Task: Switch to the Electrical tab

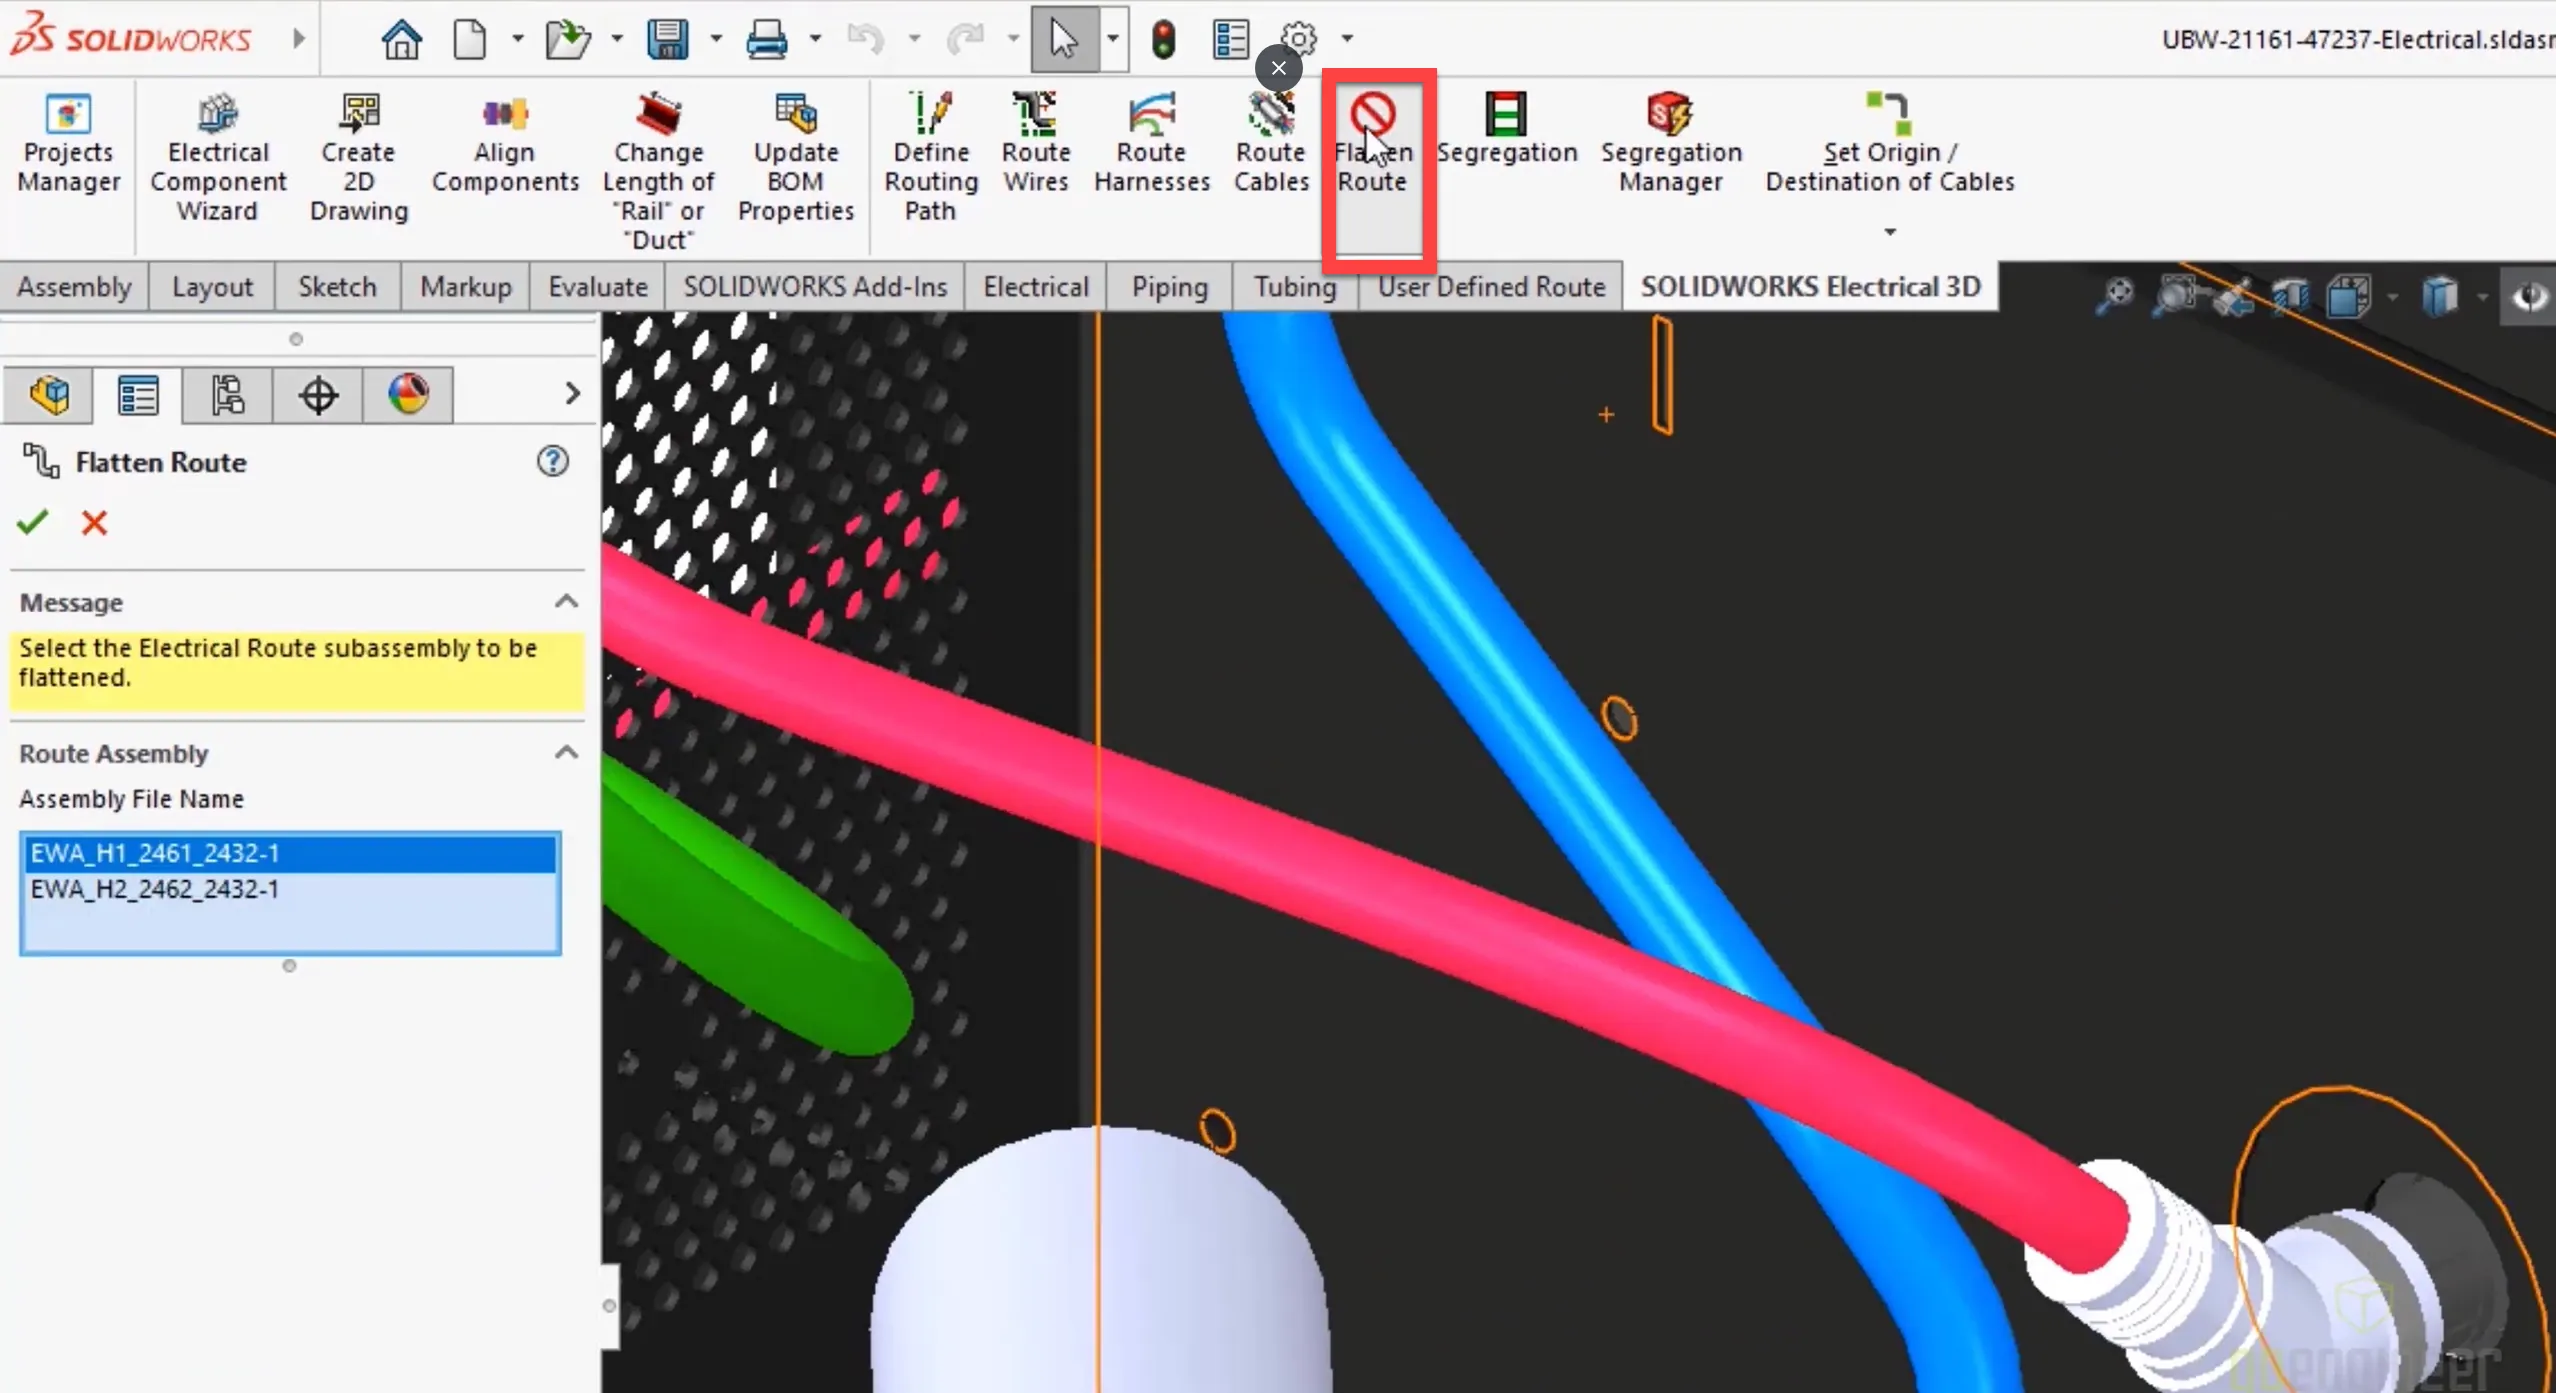Action: click(x=1034, y=285)
